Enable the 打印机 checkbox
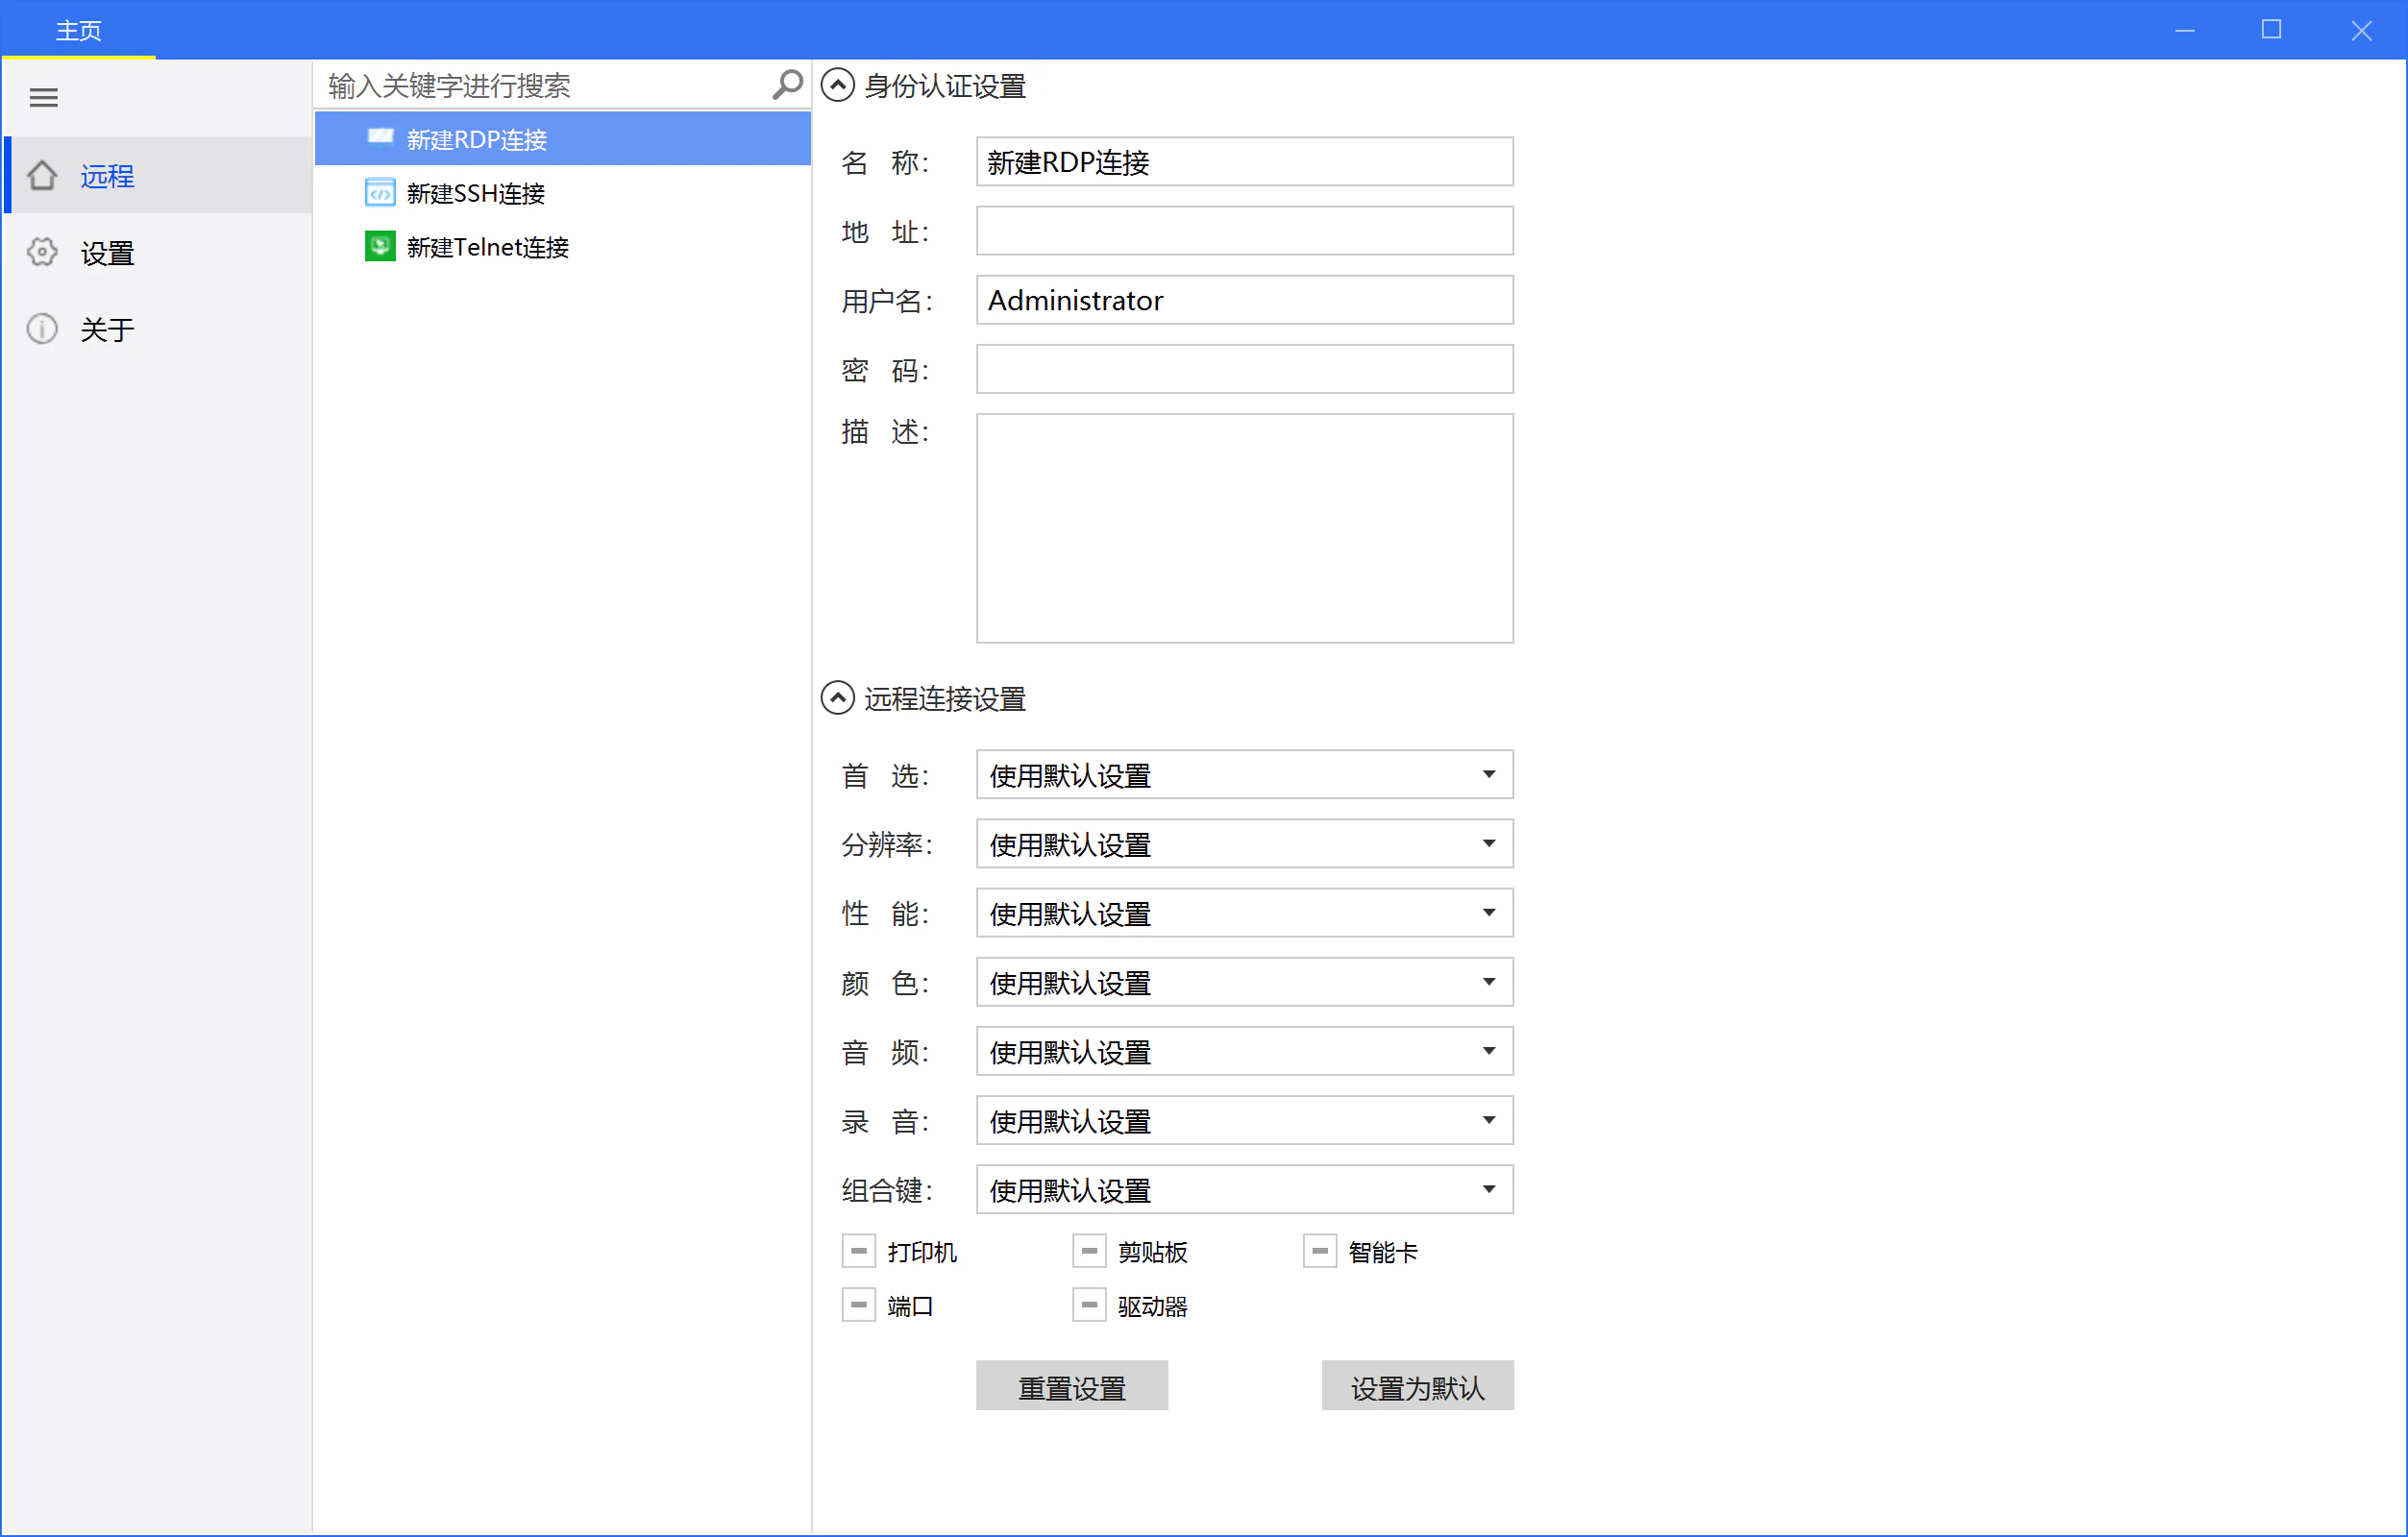Image resolution: width=2408 pixels, height=1537 pixels. click(x=858, y=1251)
